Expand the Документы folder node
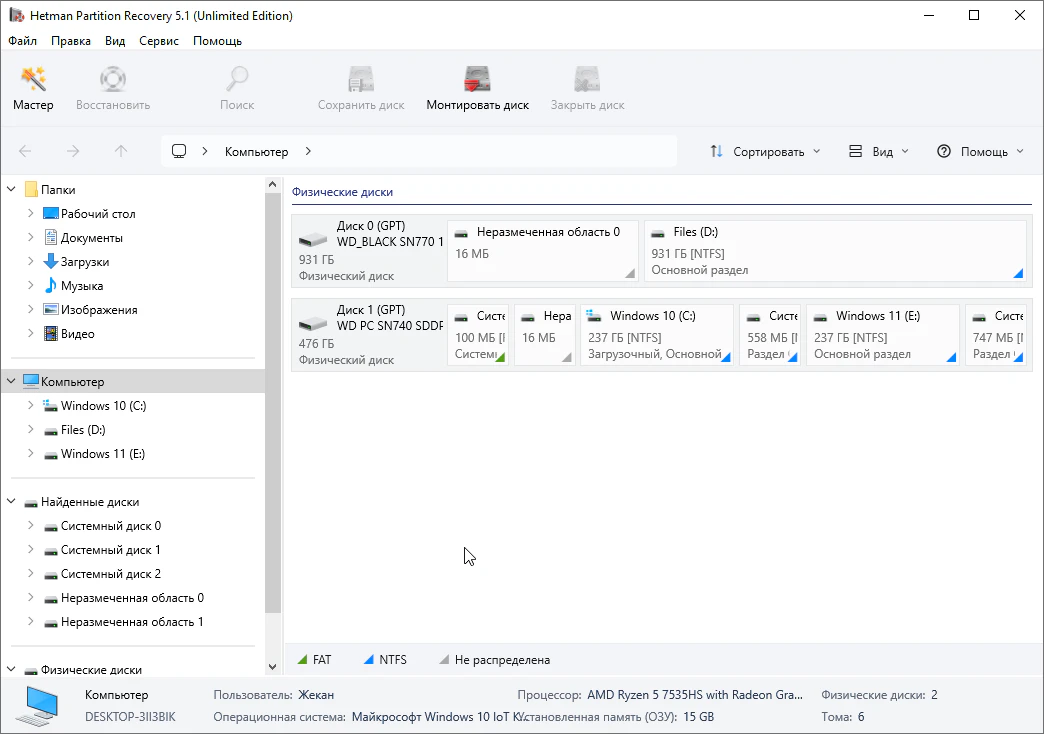 pos(31,238)
